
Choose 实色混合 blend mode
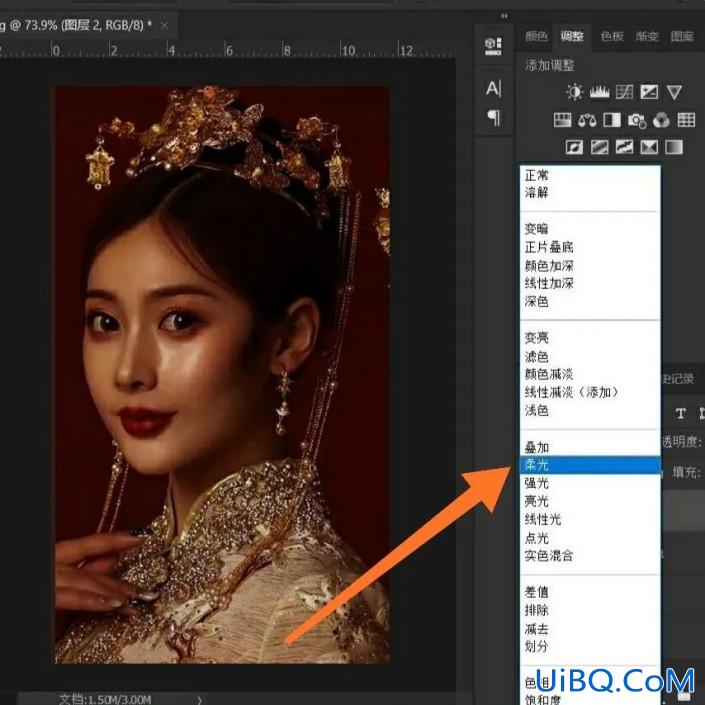point(590,556)
